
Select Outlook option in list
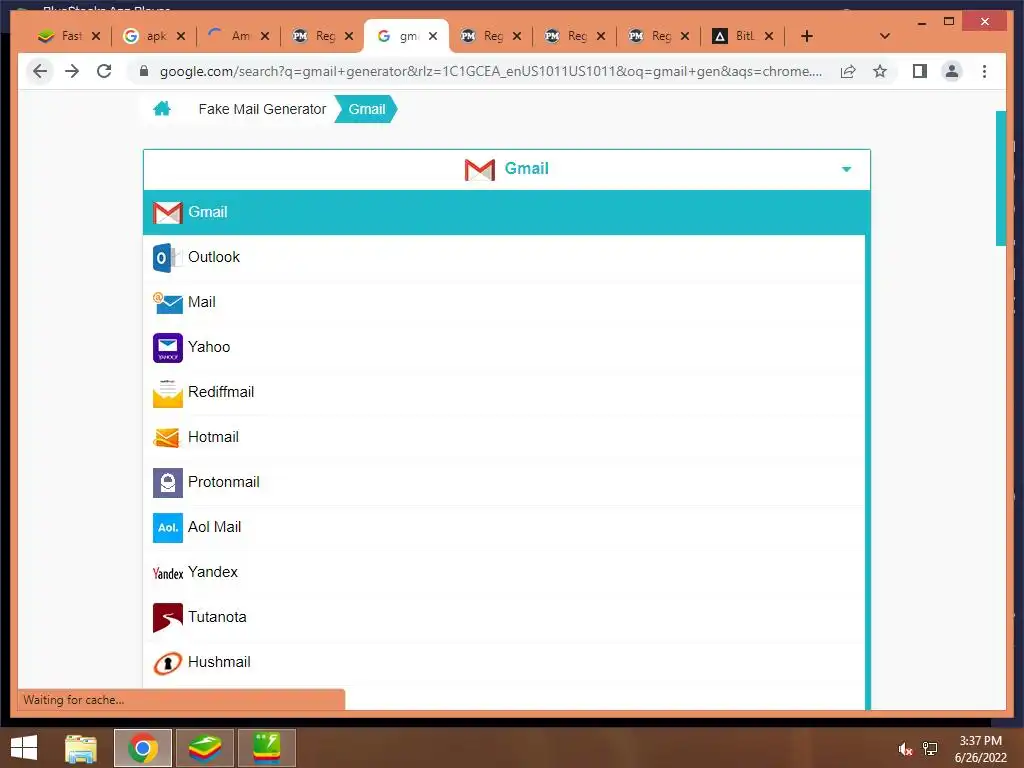504,257
